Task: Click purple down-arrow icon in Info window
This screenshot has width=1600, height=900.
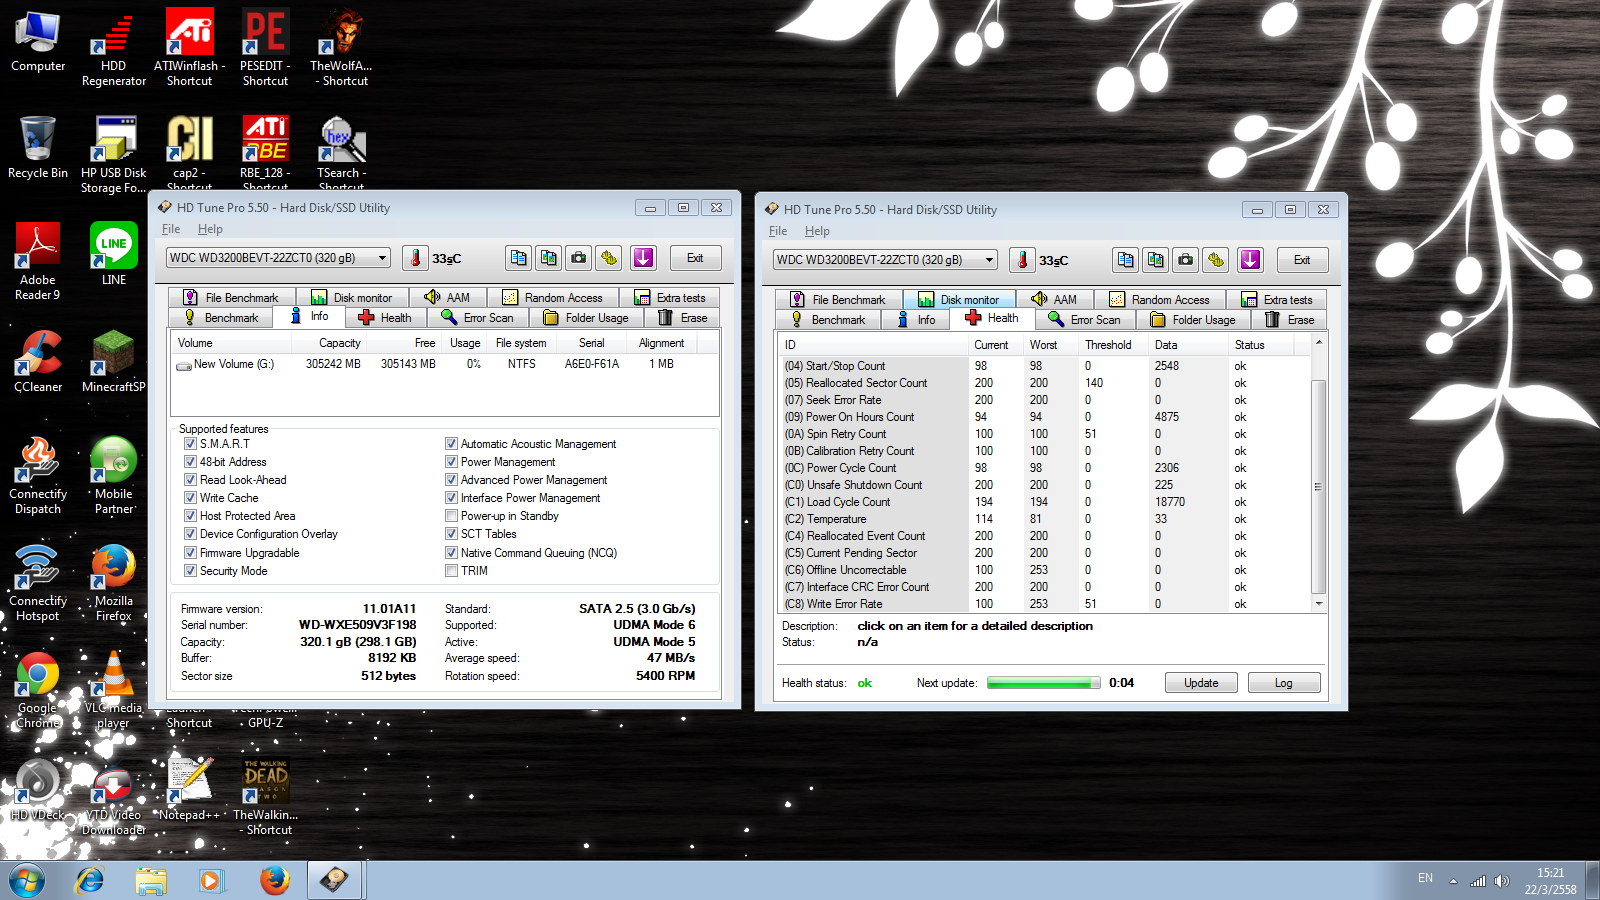Action: pyautogui.click(x=643, y=258)
